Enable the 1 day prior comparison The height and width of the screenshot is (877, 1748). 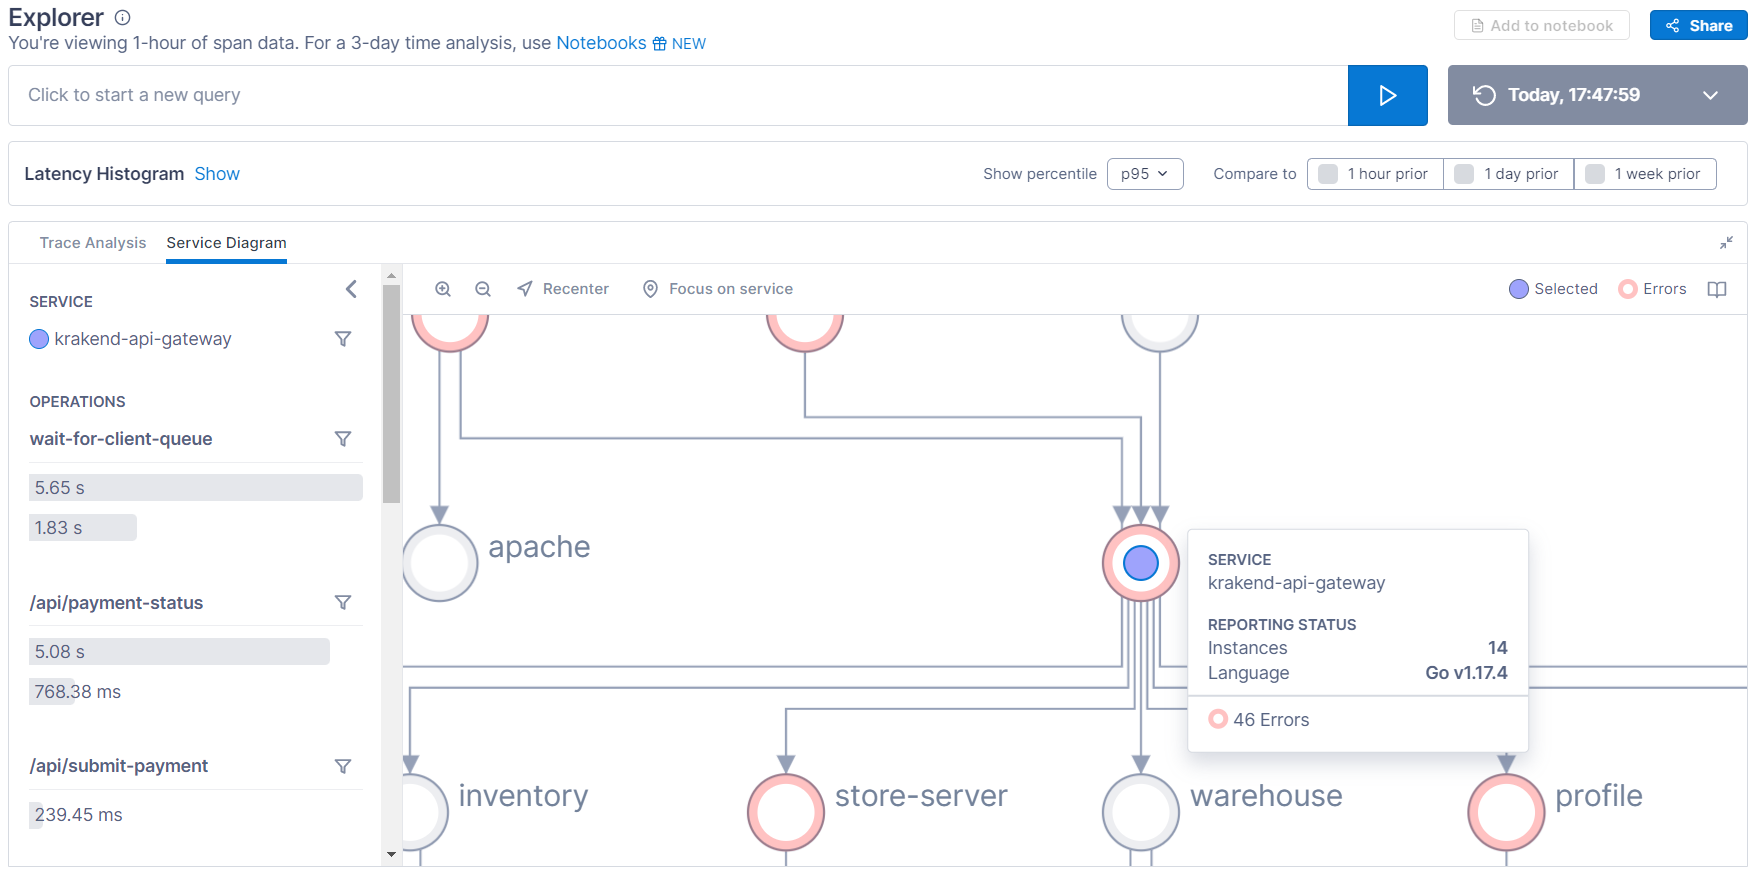pos(1464,174)
